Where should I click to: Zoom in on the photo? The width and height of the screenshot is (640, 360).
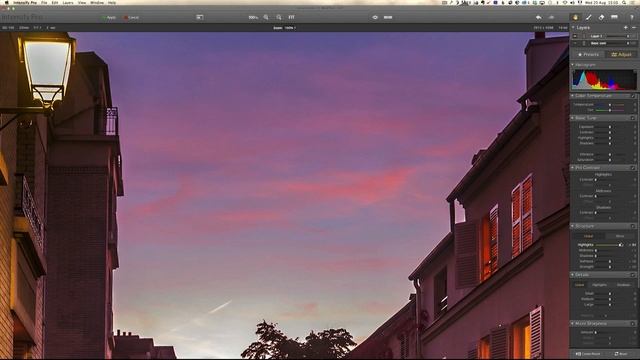266,17
